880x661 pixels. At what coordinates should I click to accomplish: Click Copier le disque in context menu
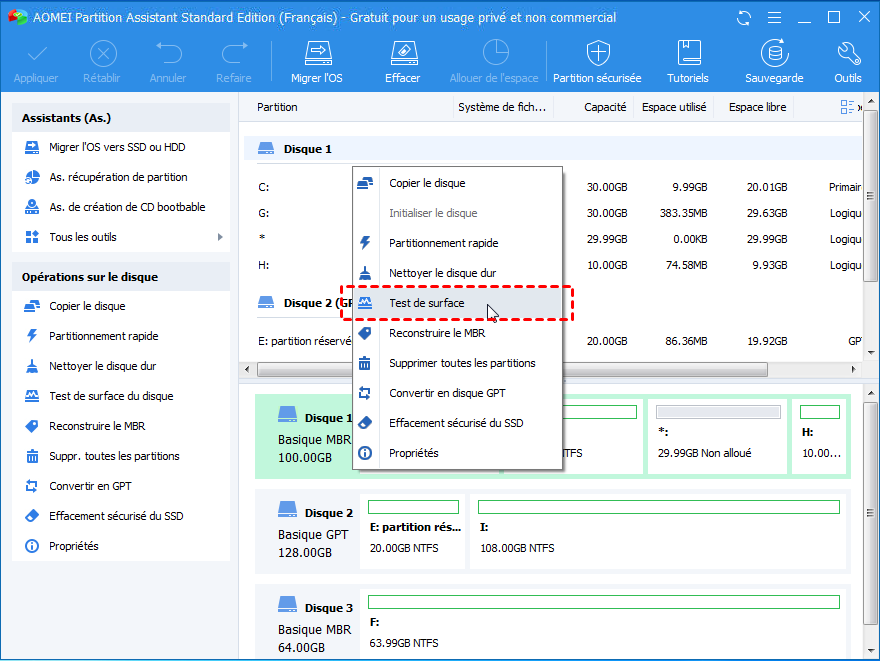tap(427, 183)
